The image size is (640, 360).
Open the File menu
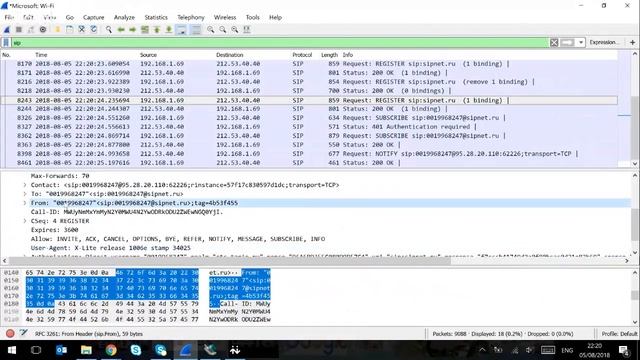click(x=9, y=18)
